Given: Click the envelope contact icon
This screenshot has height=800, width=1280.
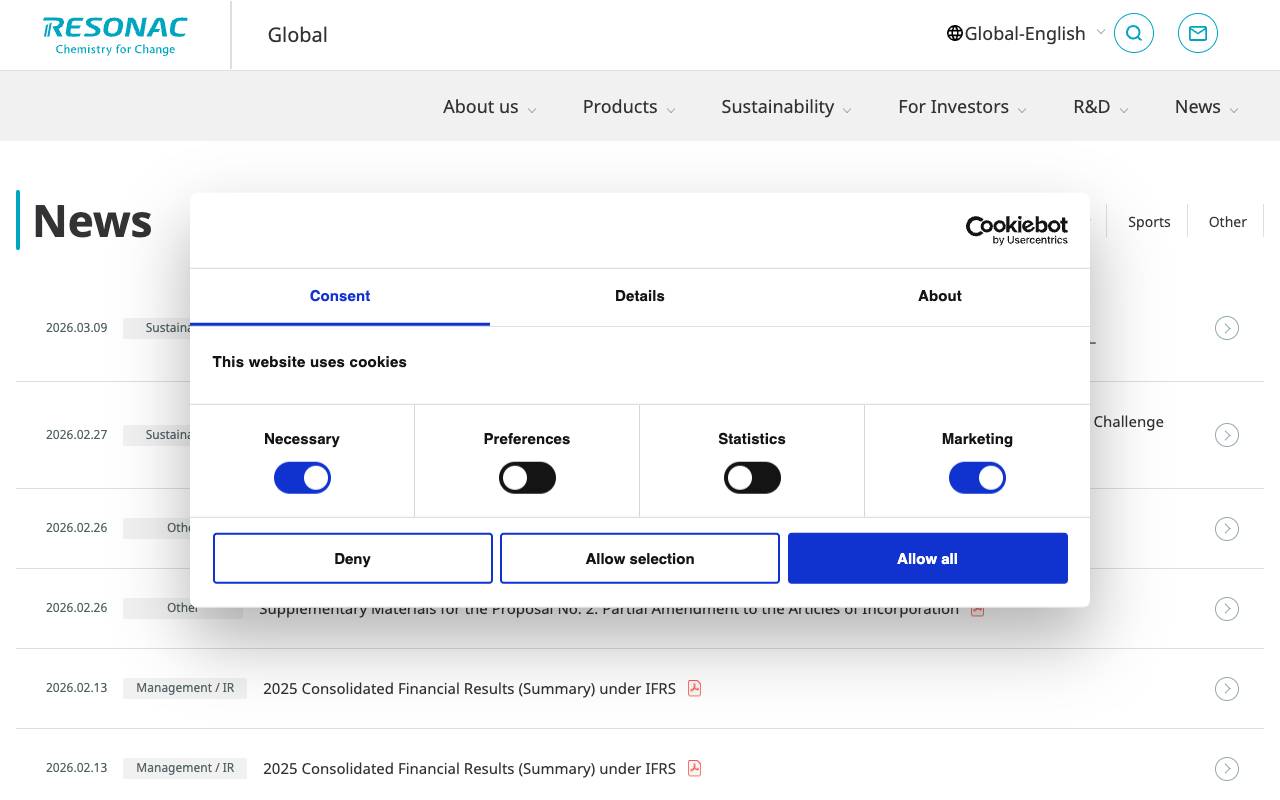Looking at the screenshot, I should click(1197, 33).
